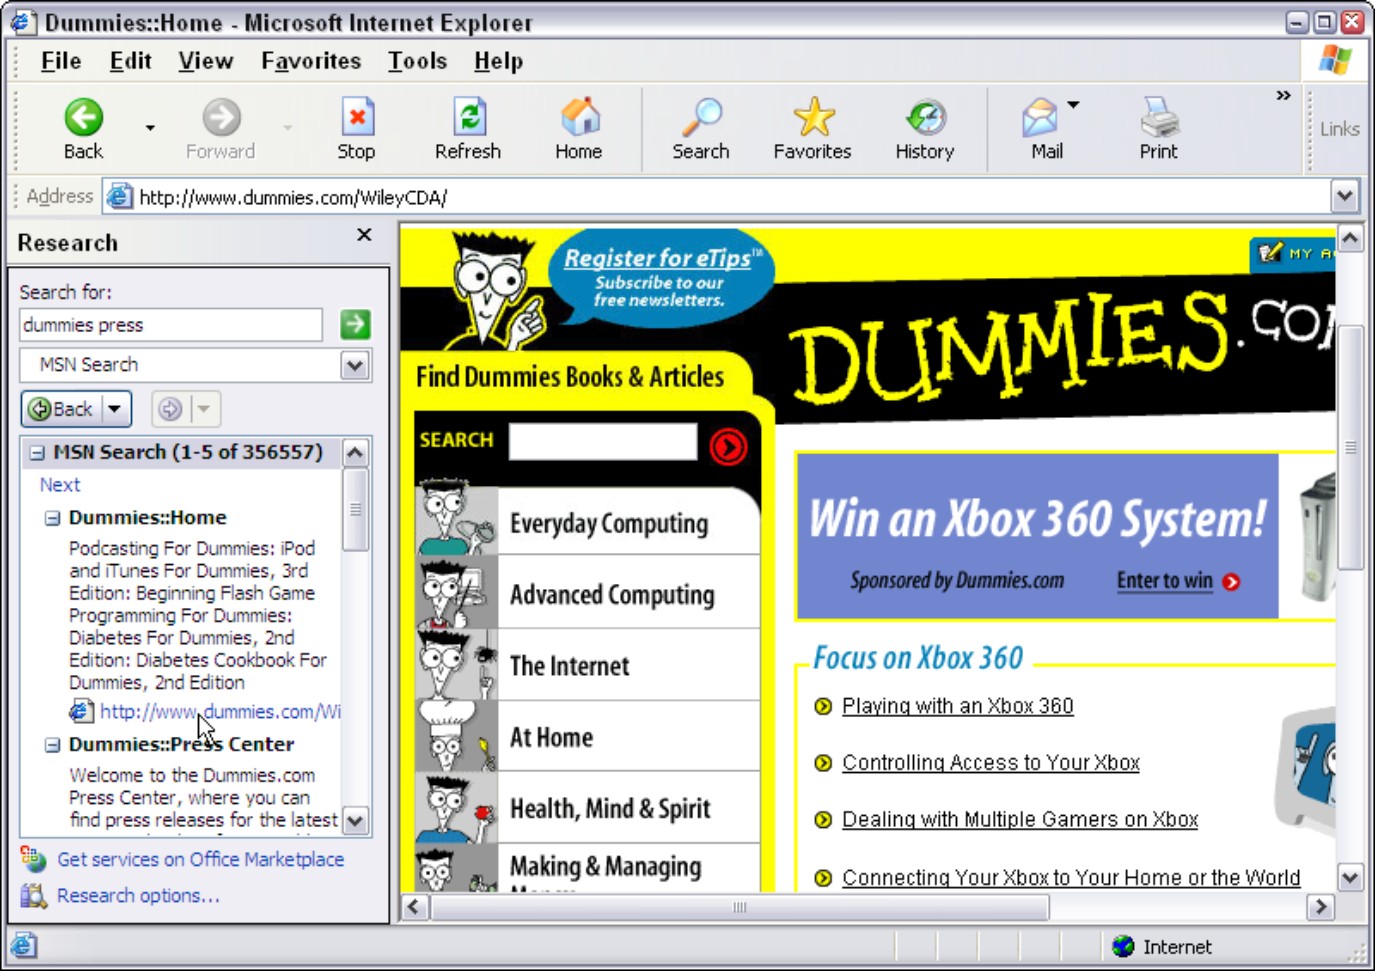Click the page horizontal scrollbar thumb
The image size is (1375, 971).
pyautogui.click(x=740, y=907)
